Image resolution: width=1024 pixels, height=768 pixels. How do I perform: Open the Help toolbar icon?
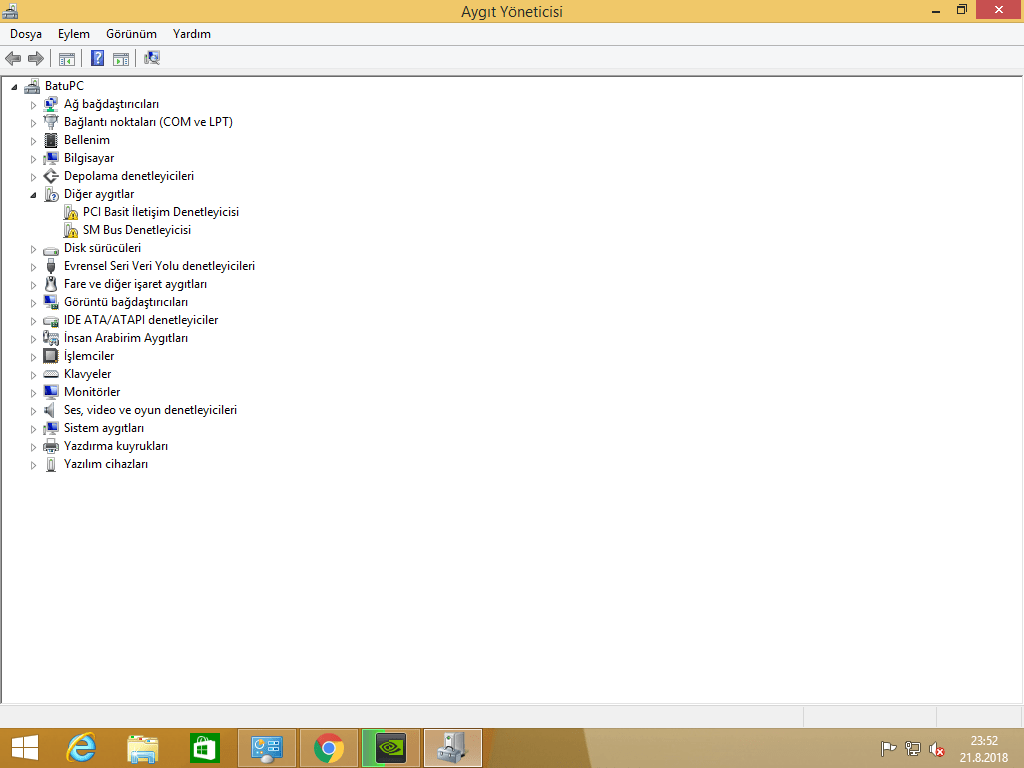[97, 59]
